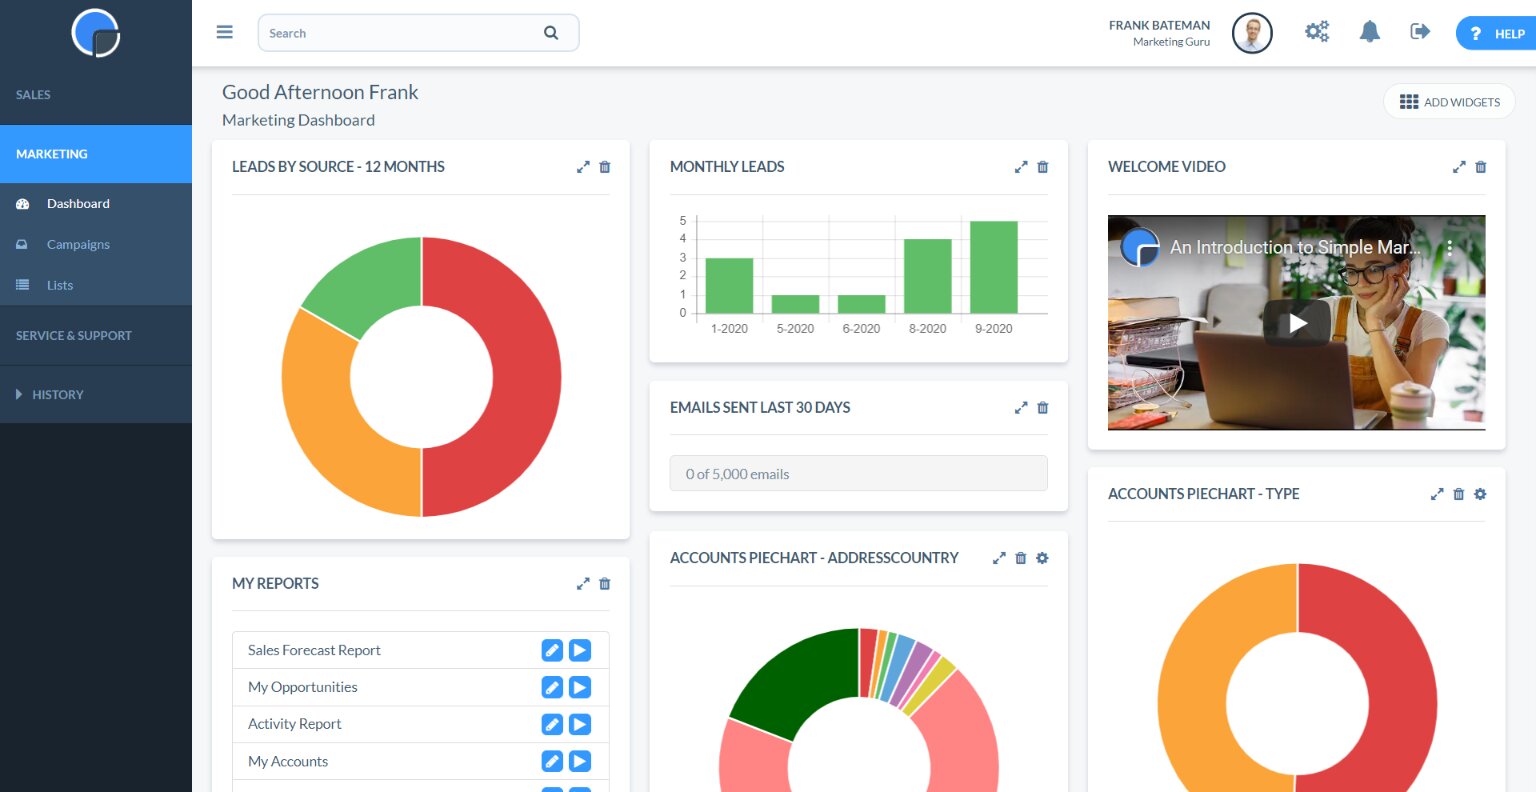Open the Sales menu section
This screenshot has height=792, width=1536.
[33, 95]
